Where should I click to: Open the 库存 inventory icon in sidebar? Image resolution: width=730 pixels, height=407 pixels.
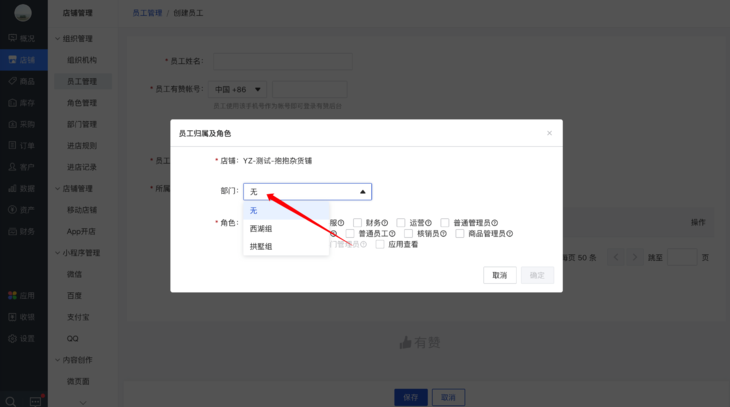pyautogui.click(x=13, y=102)
